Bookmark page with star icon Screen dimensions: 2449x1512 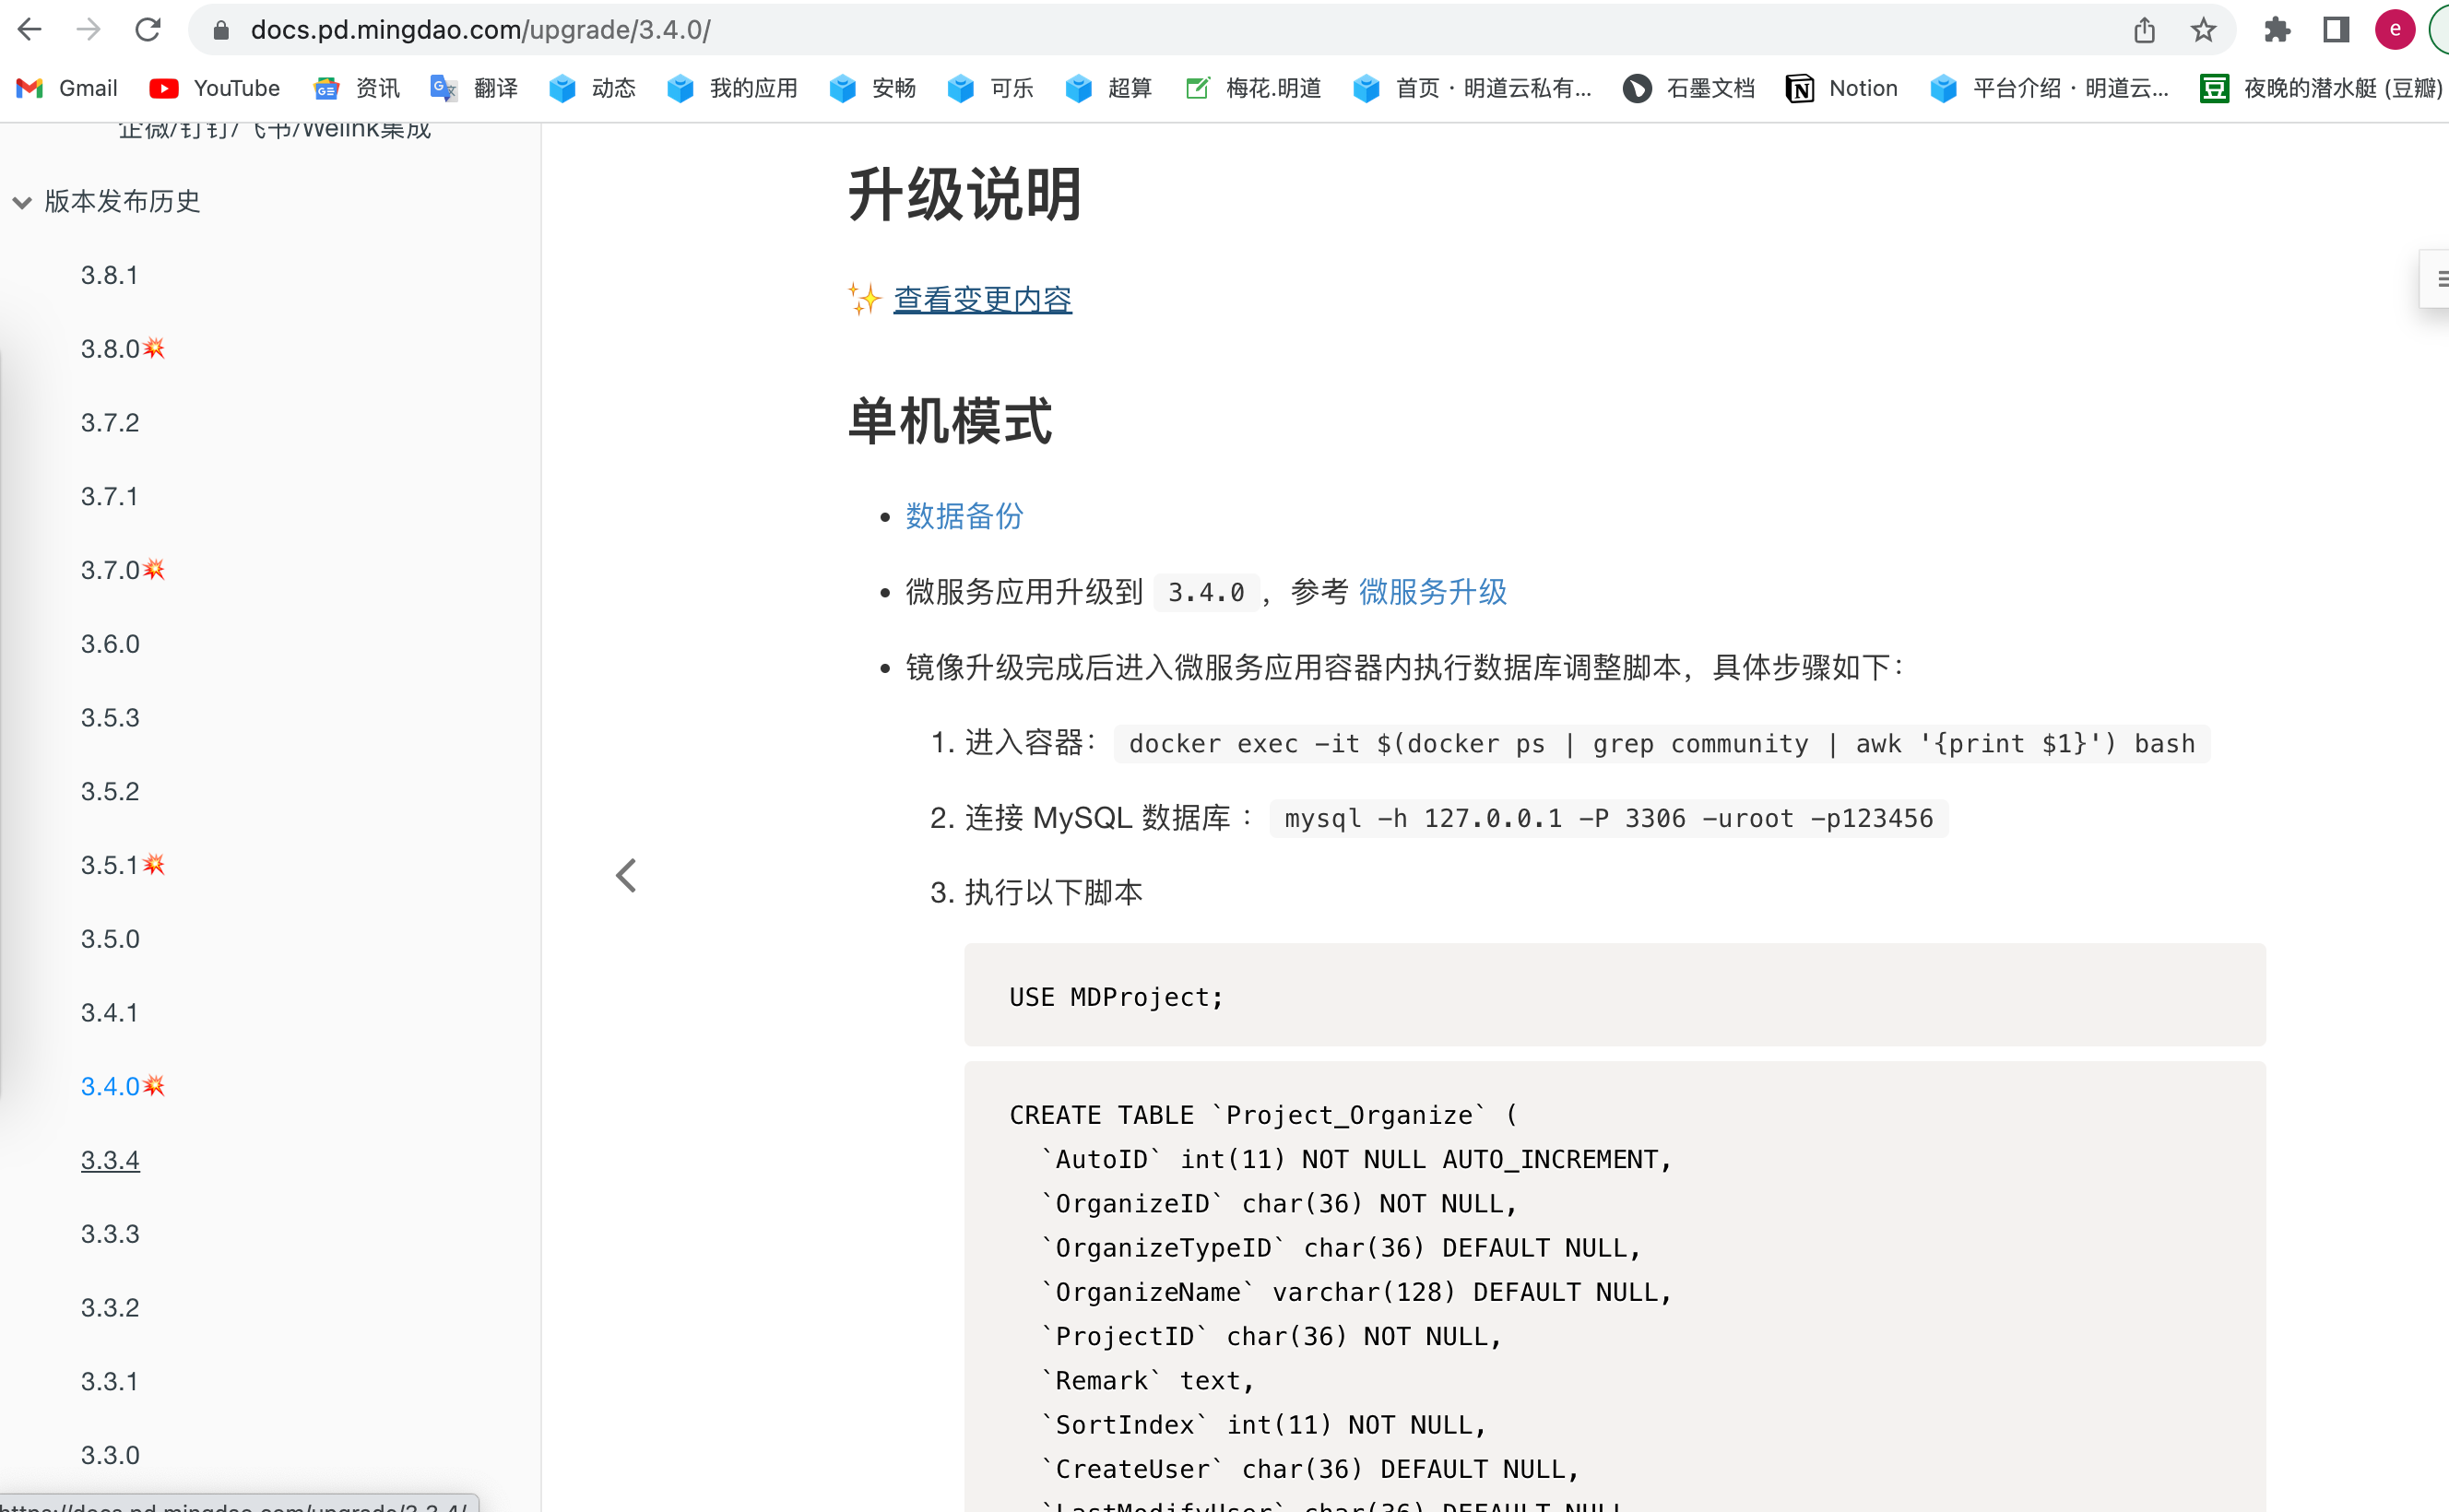tap(2203, 30)
